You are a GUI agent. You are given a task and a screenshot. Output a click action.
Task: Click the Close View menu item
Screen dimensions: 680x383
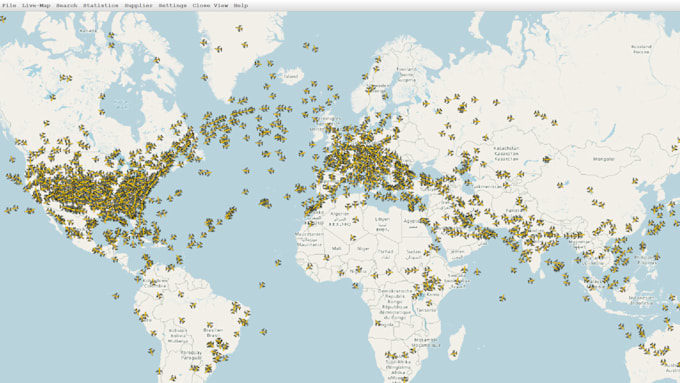210,6
